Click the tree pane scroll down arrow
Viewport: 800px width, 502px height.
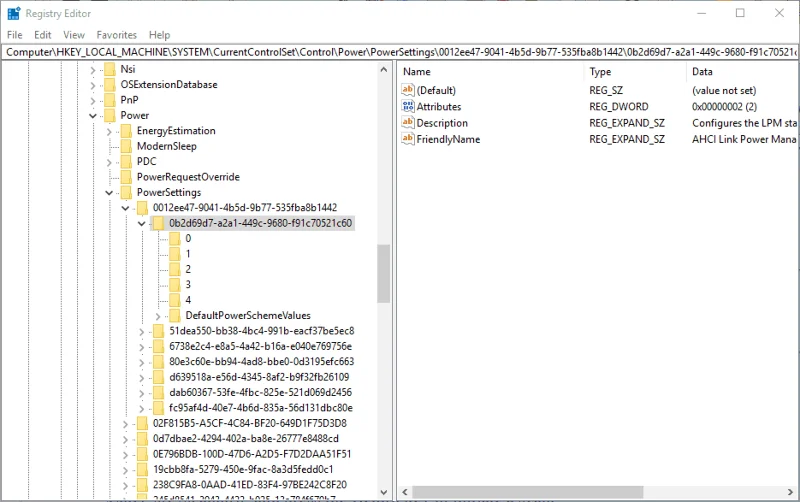coord(384,492)
